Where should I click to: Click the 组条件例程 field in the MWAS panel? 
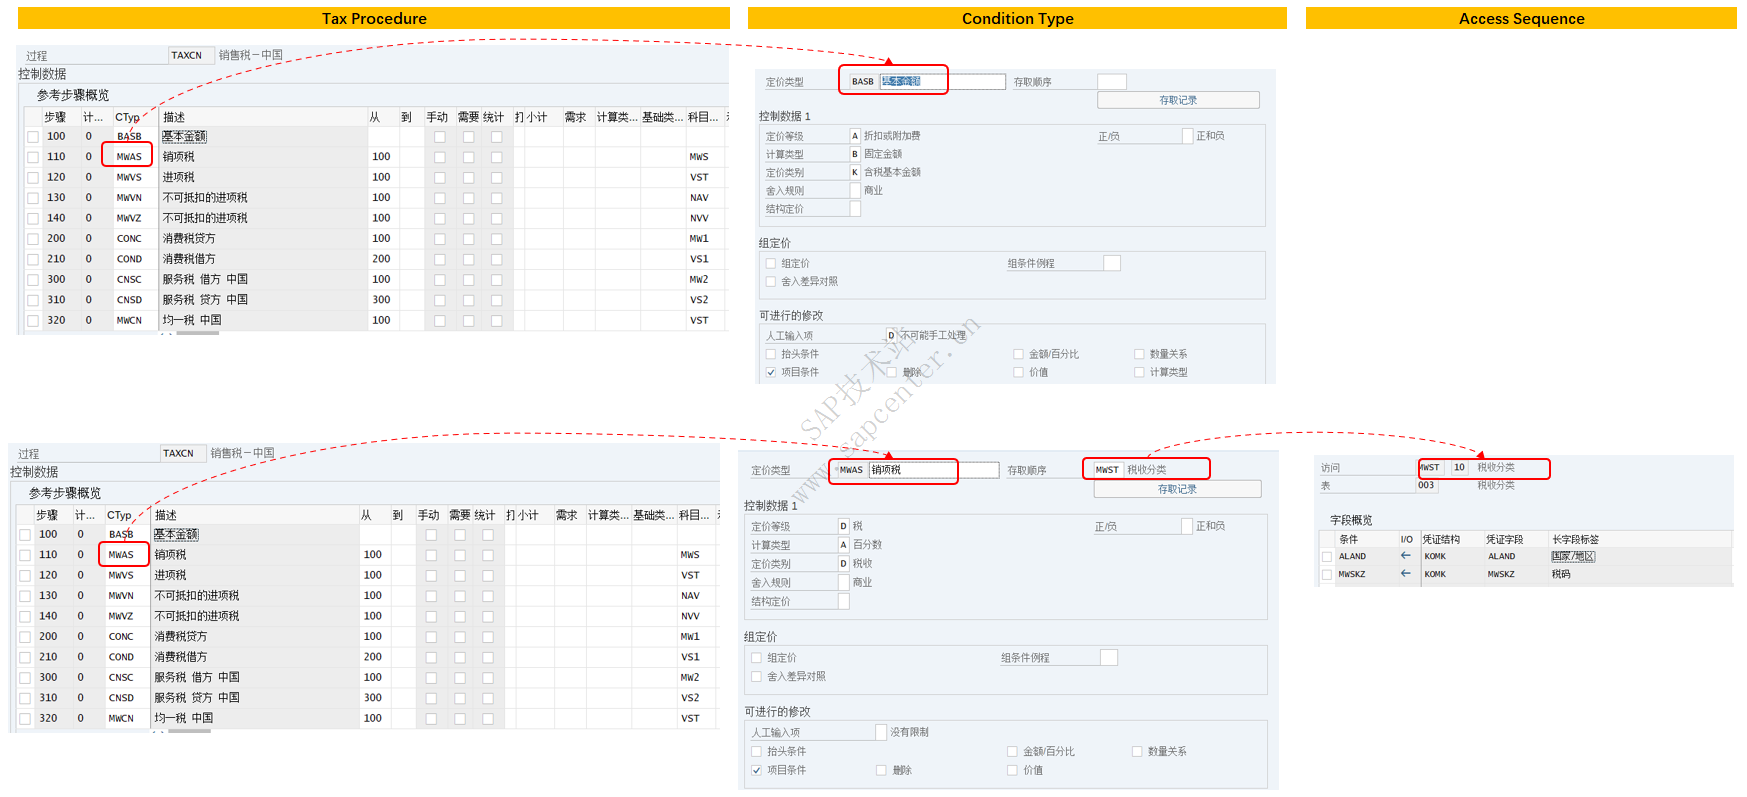[x=1108, y=657]
